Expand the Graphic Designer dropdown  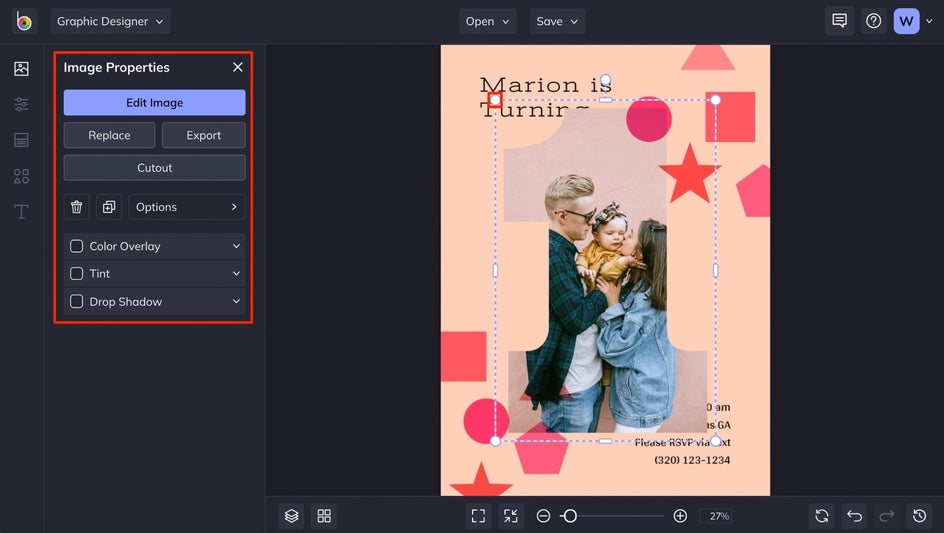(110, 21)
